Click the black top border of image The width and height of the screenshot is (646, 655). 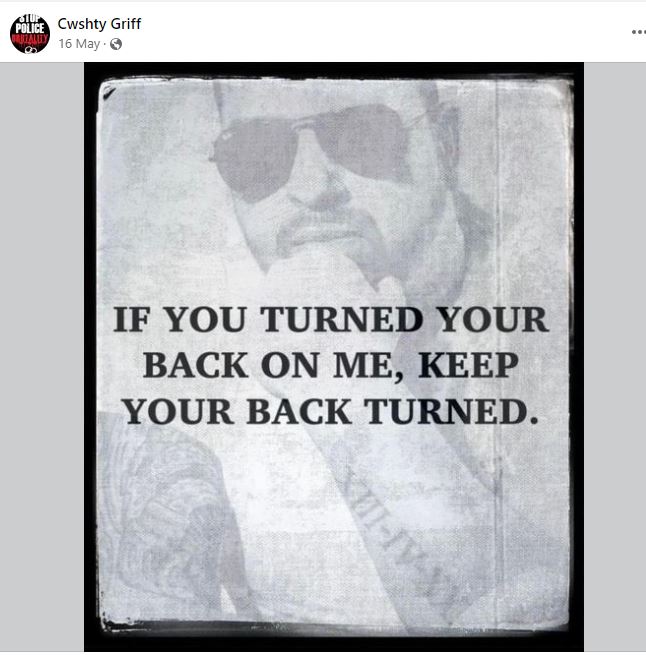[x=334, y=69]
